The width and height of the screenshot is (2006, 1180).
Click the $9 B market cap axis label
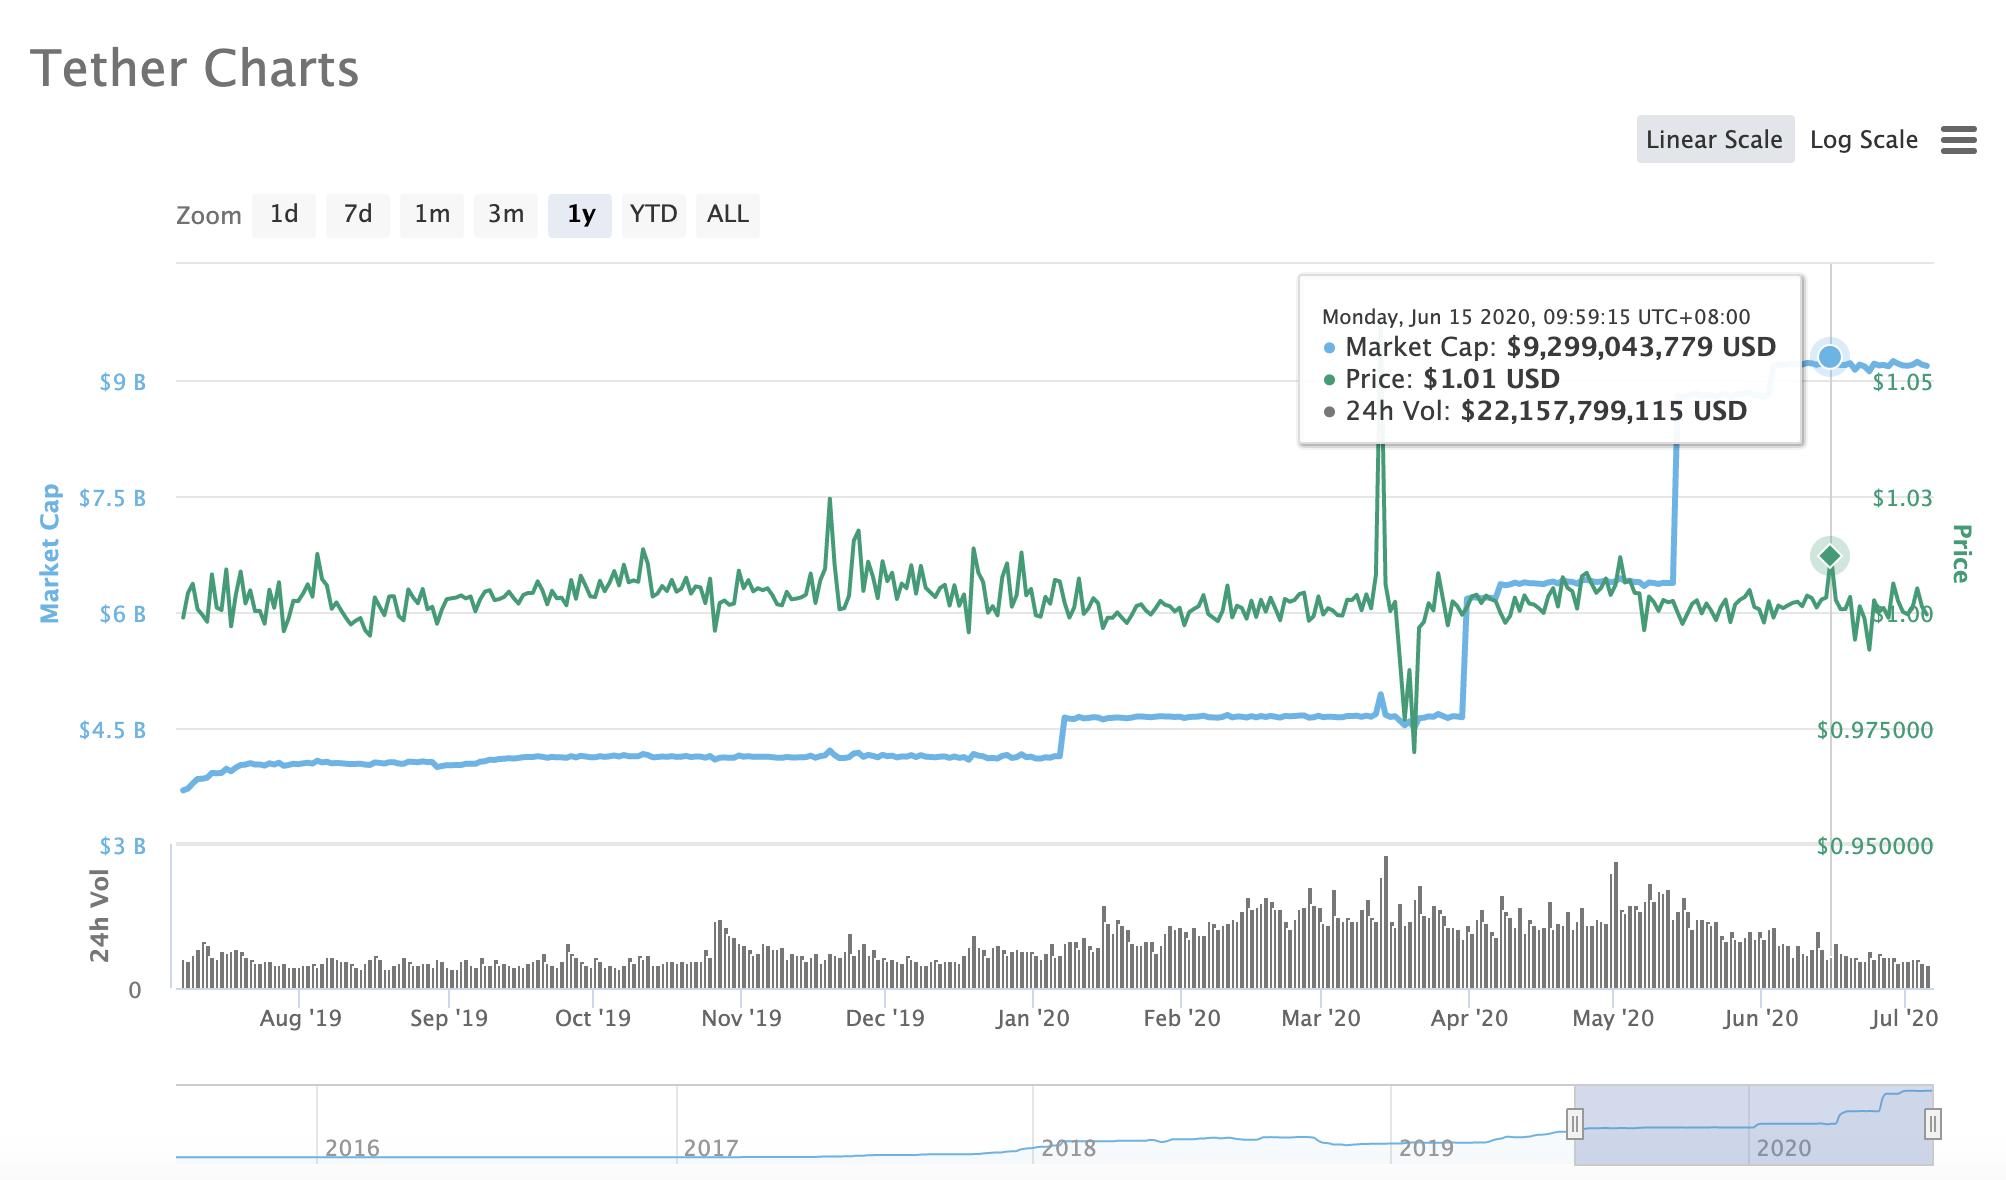[122, 382]
